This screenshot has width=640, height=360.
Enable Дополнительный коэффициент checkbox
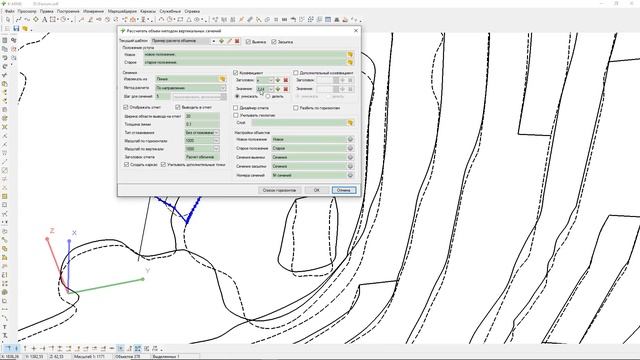click(x=296, y=73)
